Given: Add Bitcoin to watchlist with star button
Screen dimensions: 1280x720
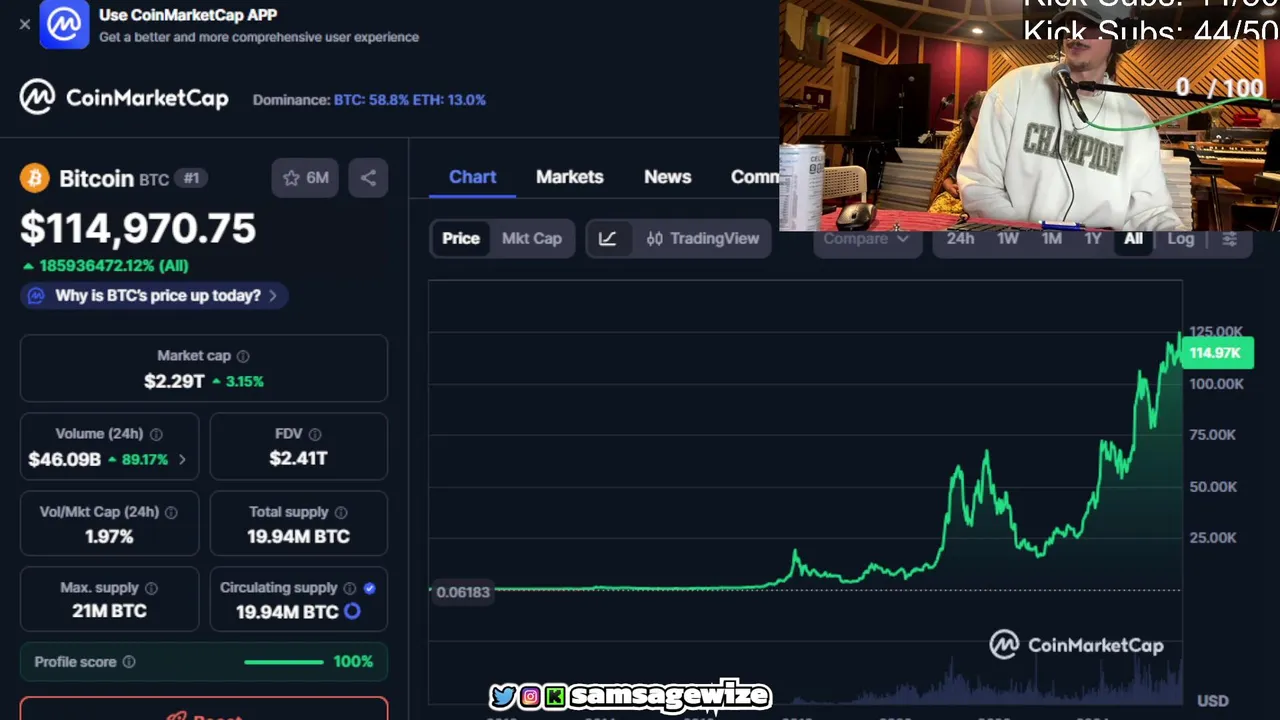Looking at the screenshot, I should [x=305, y=178].
